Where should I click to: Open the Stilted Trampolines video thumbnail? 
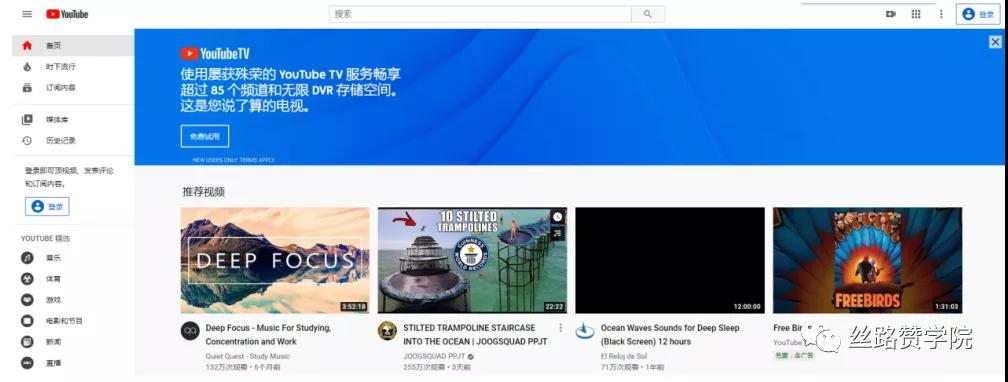coord(472,260)
